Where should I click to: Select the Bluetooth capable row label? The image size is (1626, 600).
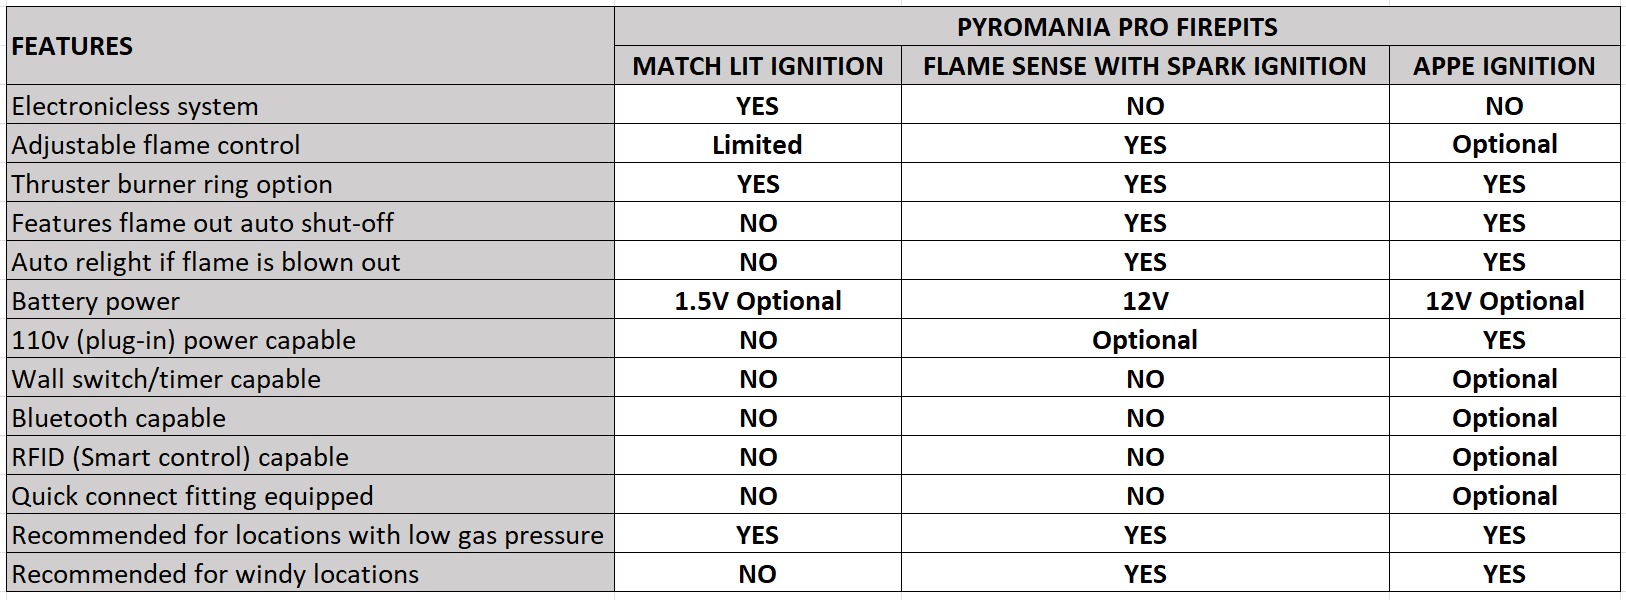point(310,417)
